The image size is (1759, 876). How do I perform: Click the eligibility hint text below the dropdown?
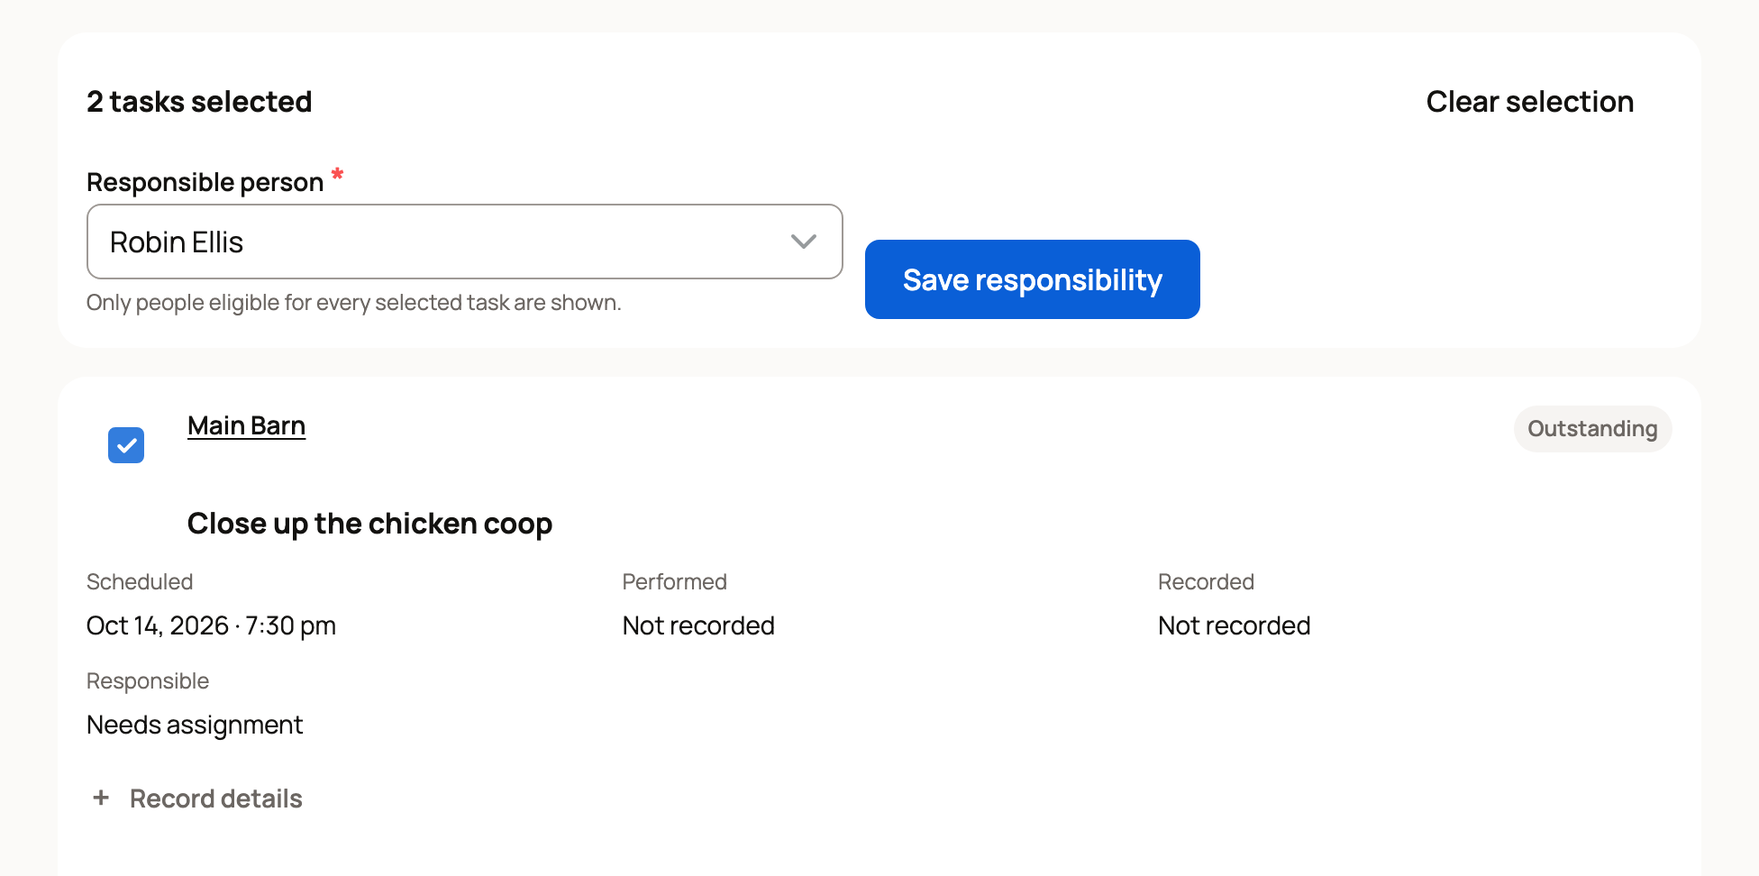[354, 303]
